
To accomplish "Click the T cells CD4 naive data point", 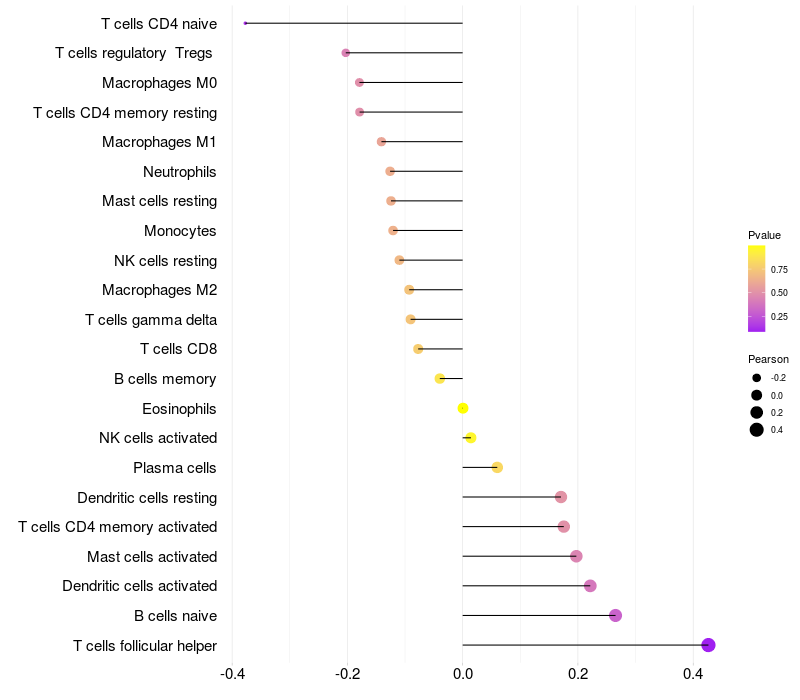I will 245,23.
